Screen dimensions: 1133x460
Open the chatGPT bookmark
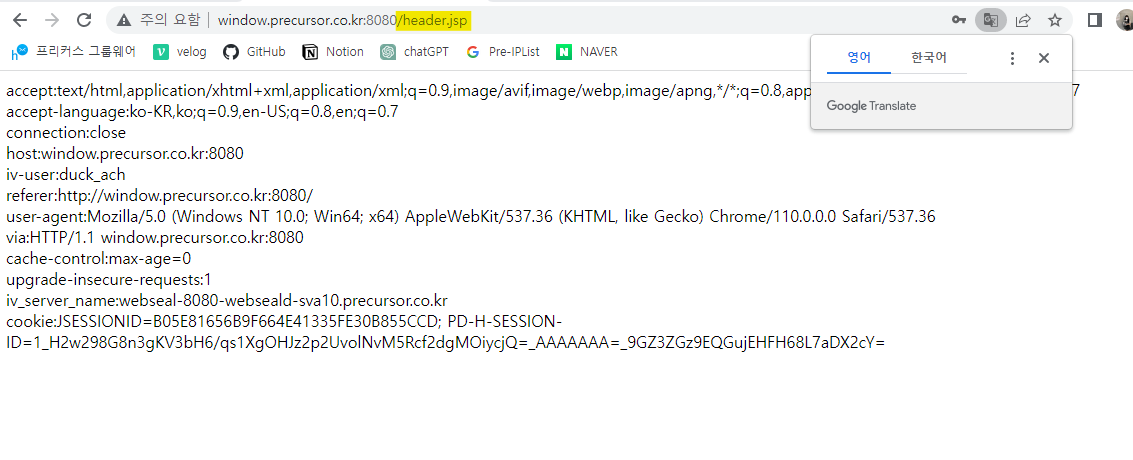415,52
